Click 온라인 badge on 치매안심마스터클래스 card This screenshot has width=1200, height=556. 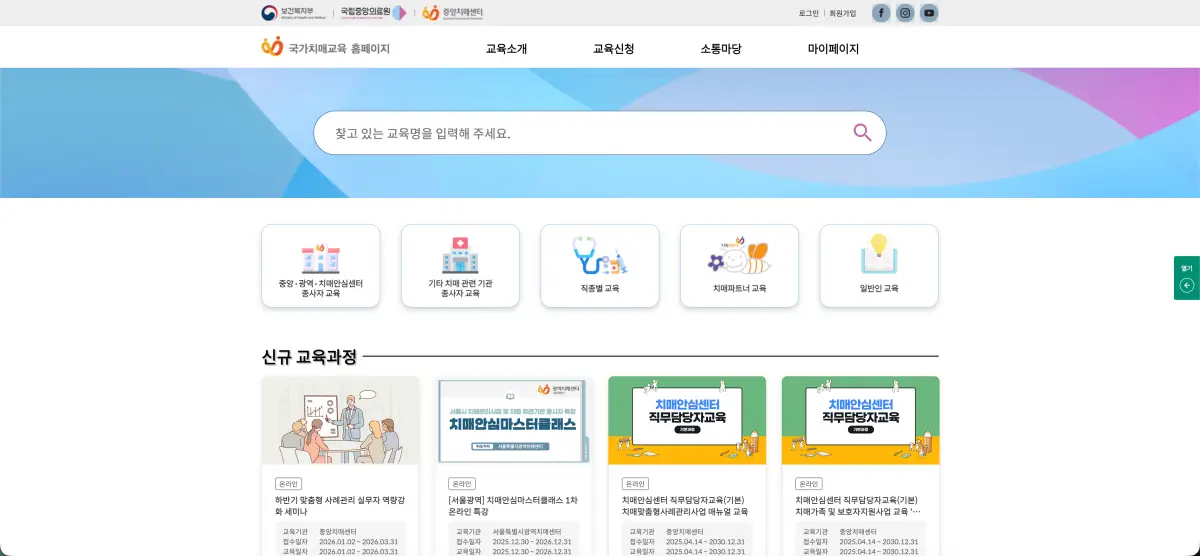click(462, 483)
